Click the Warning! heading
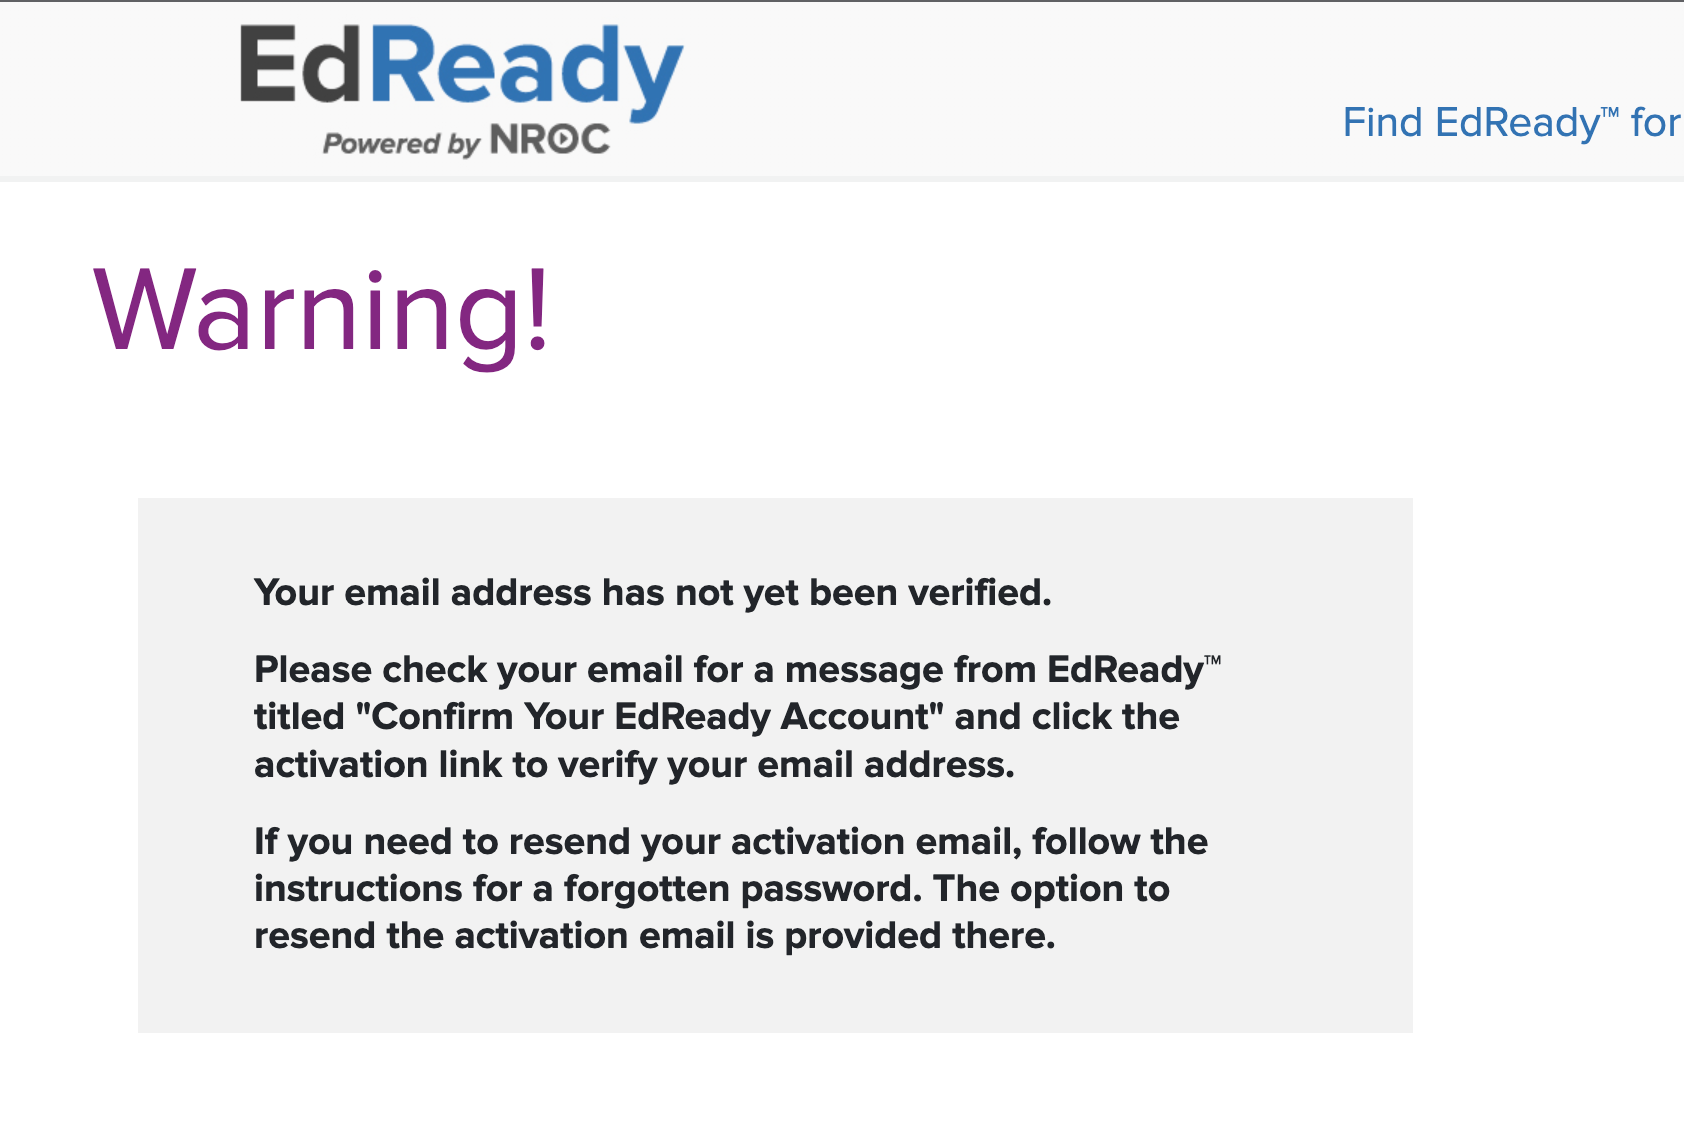 [x=321, y=312]
